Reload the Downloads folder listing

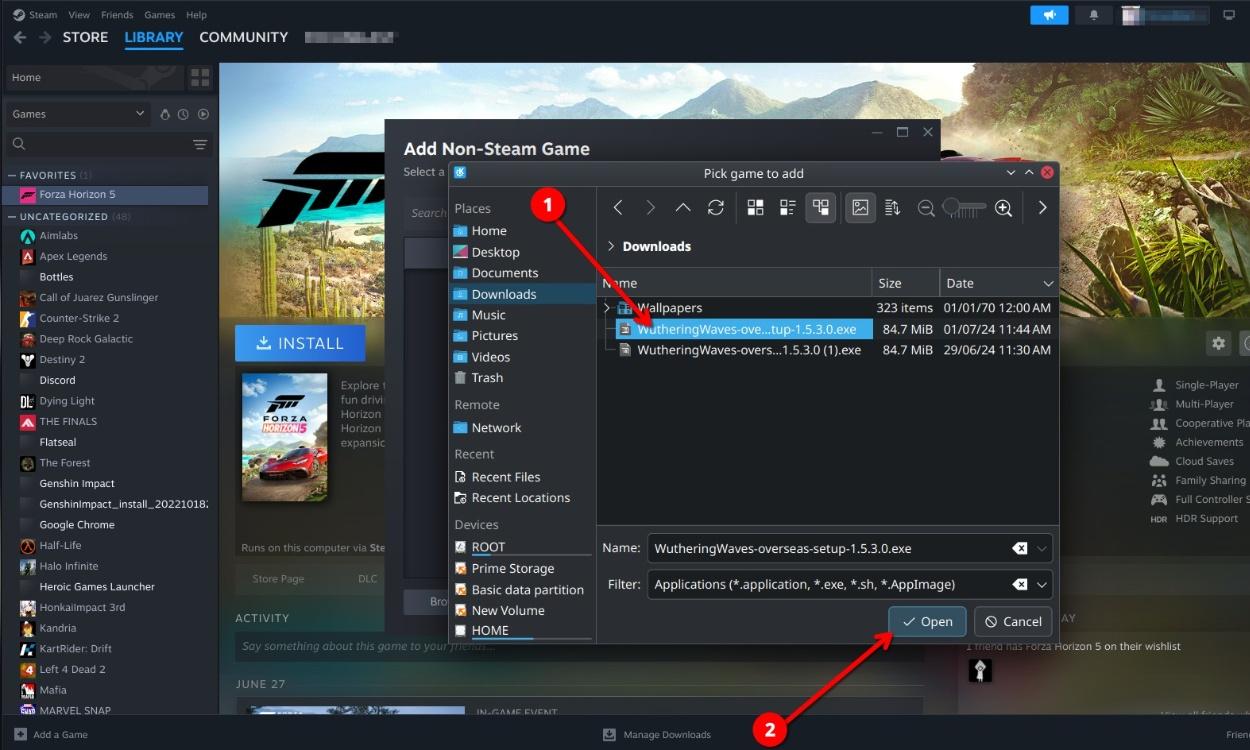[x=715, y=208]
